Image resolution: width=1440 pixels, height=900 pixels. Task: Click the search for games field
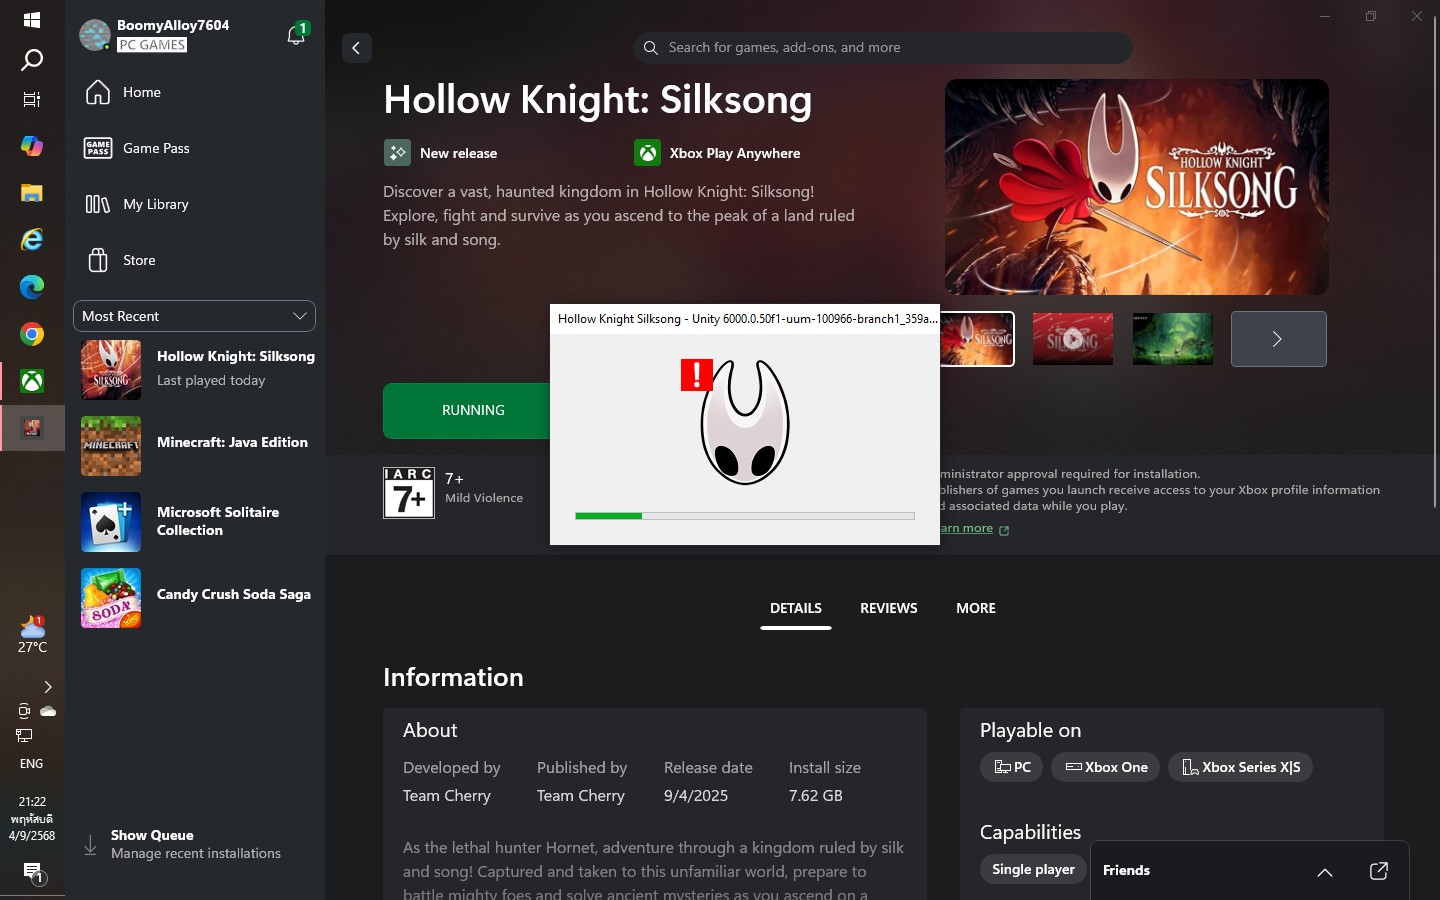883,47
